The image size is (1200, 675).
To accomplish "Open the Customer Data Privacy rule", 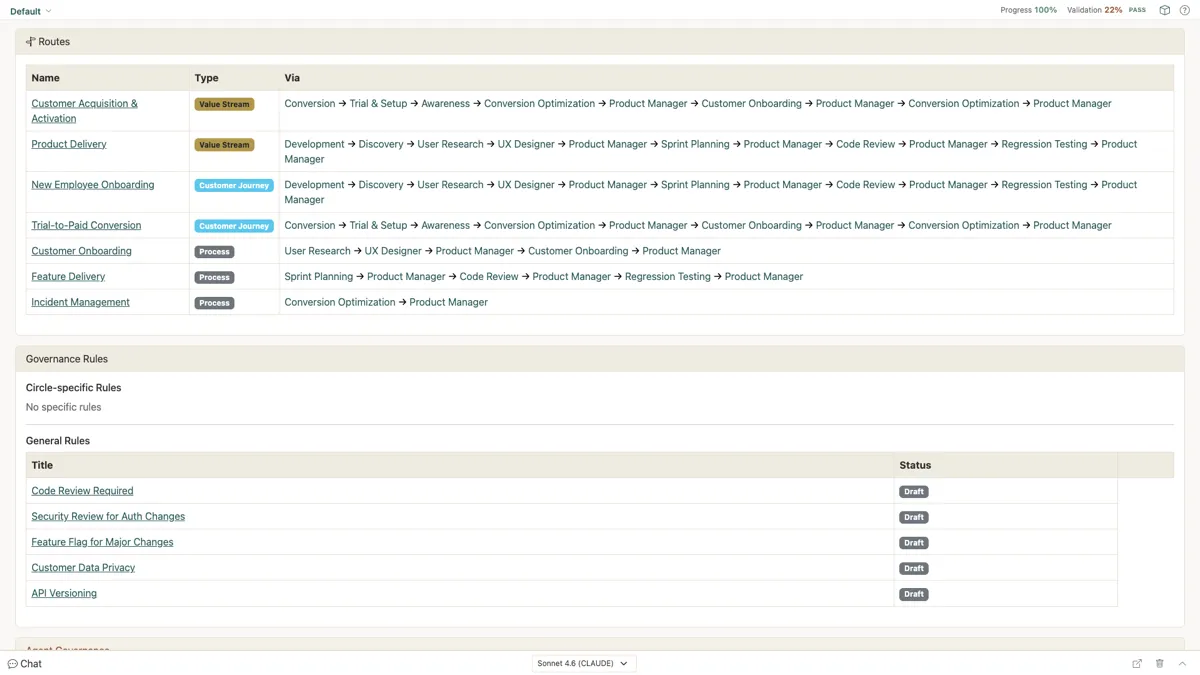I will click(x=83, y=568).
